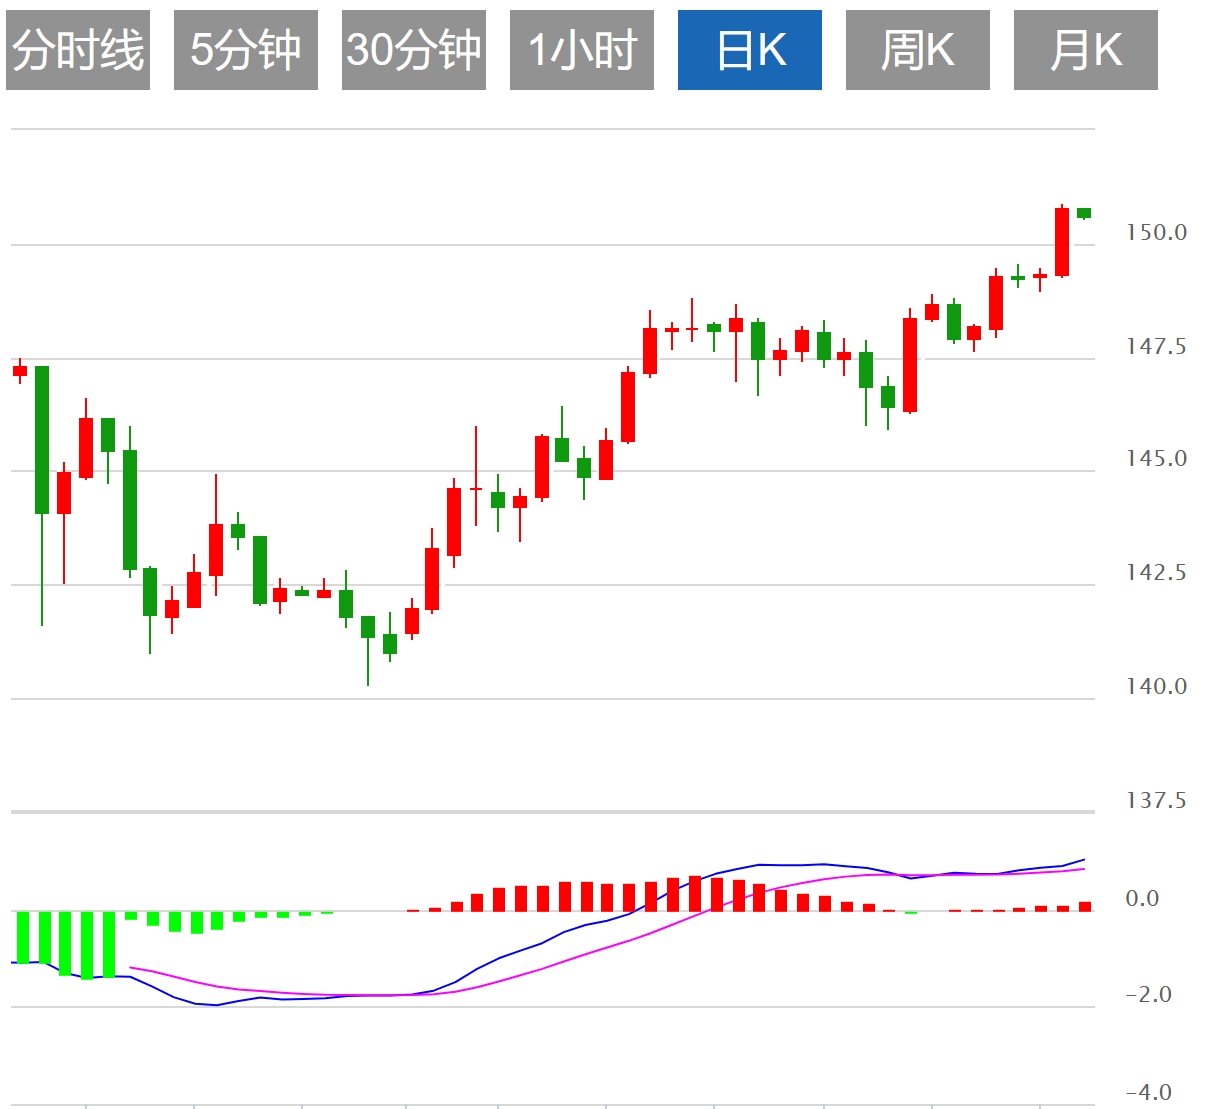
Task: Switch to the 周K weekly view
Action: (x=918, y=50)
